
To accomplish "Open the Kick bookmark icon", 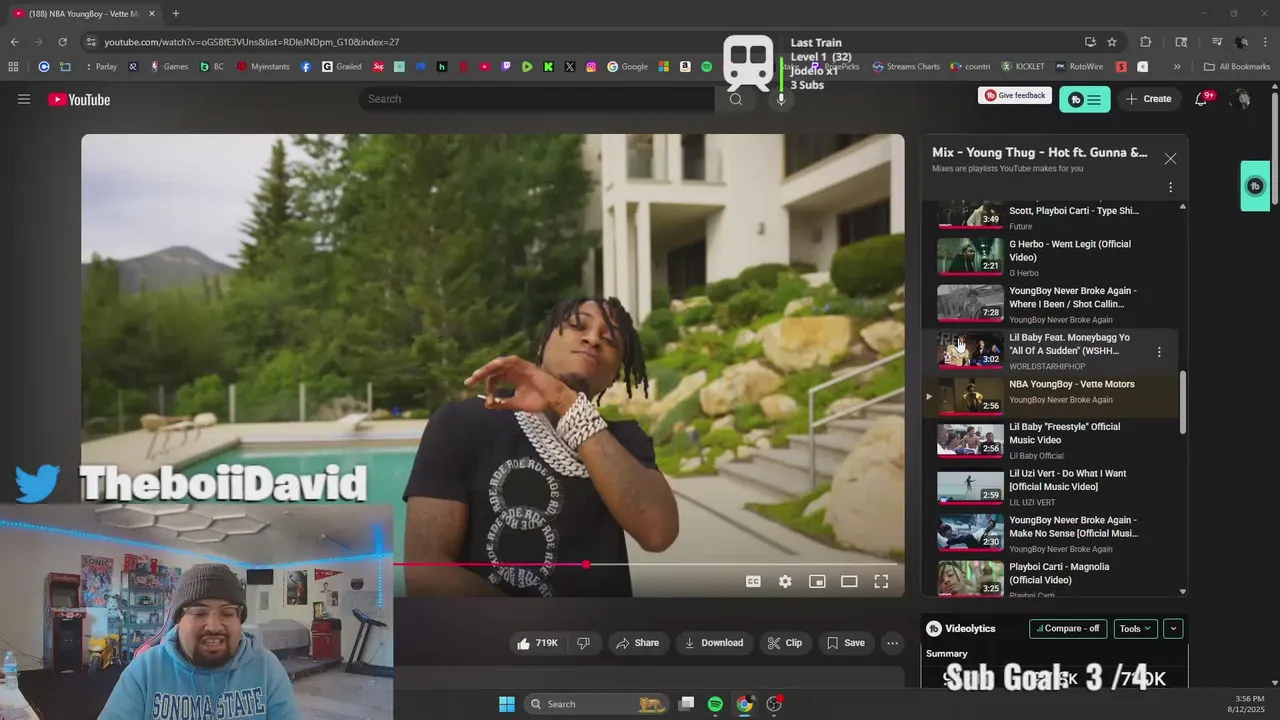I will [548, 67].
